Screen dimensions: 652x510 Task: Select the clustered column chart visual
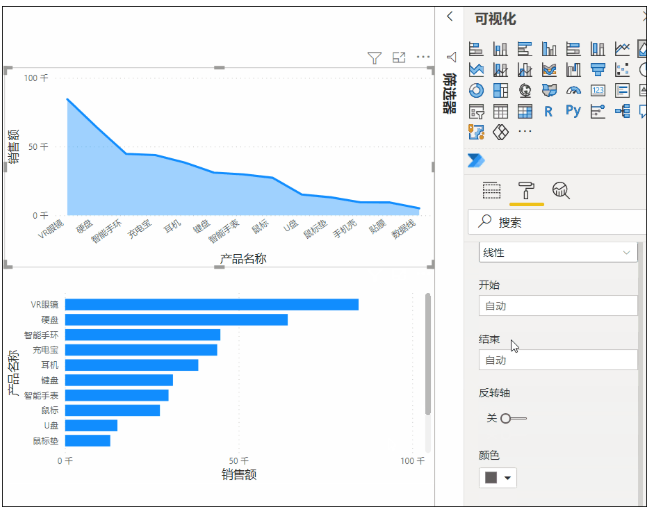coord(549,49)
